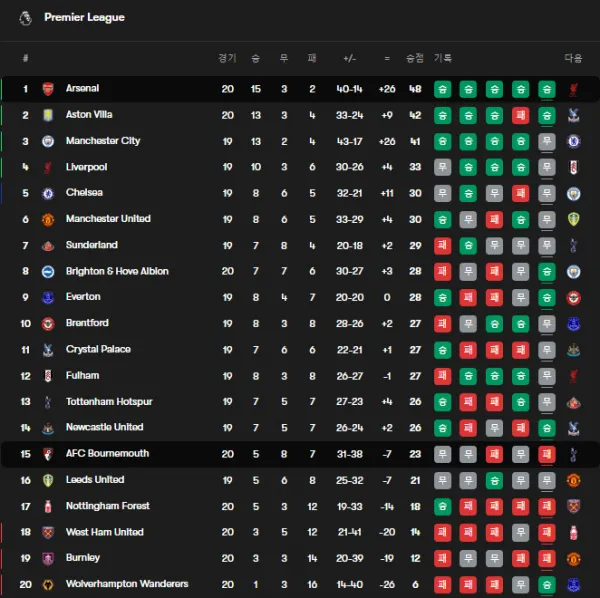Click the Premier League lion logo
Viewport: 600px width, 598px height.
click(25, 17)
